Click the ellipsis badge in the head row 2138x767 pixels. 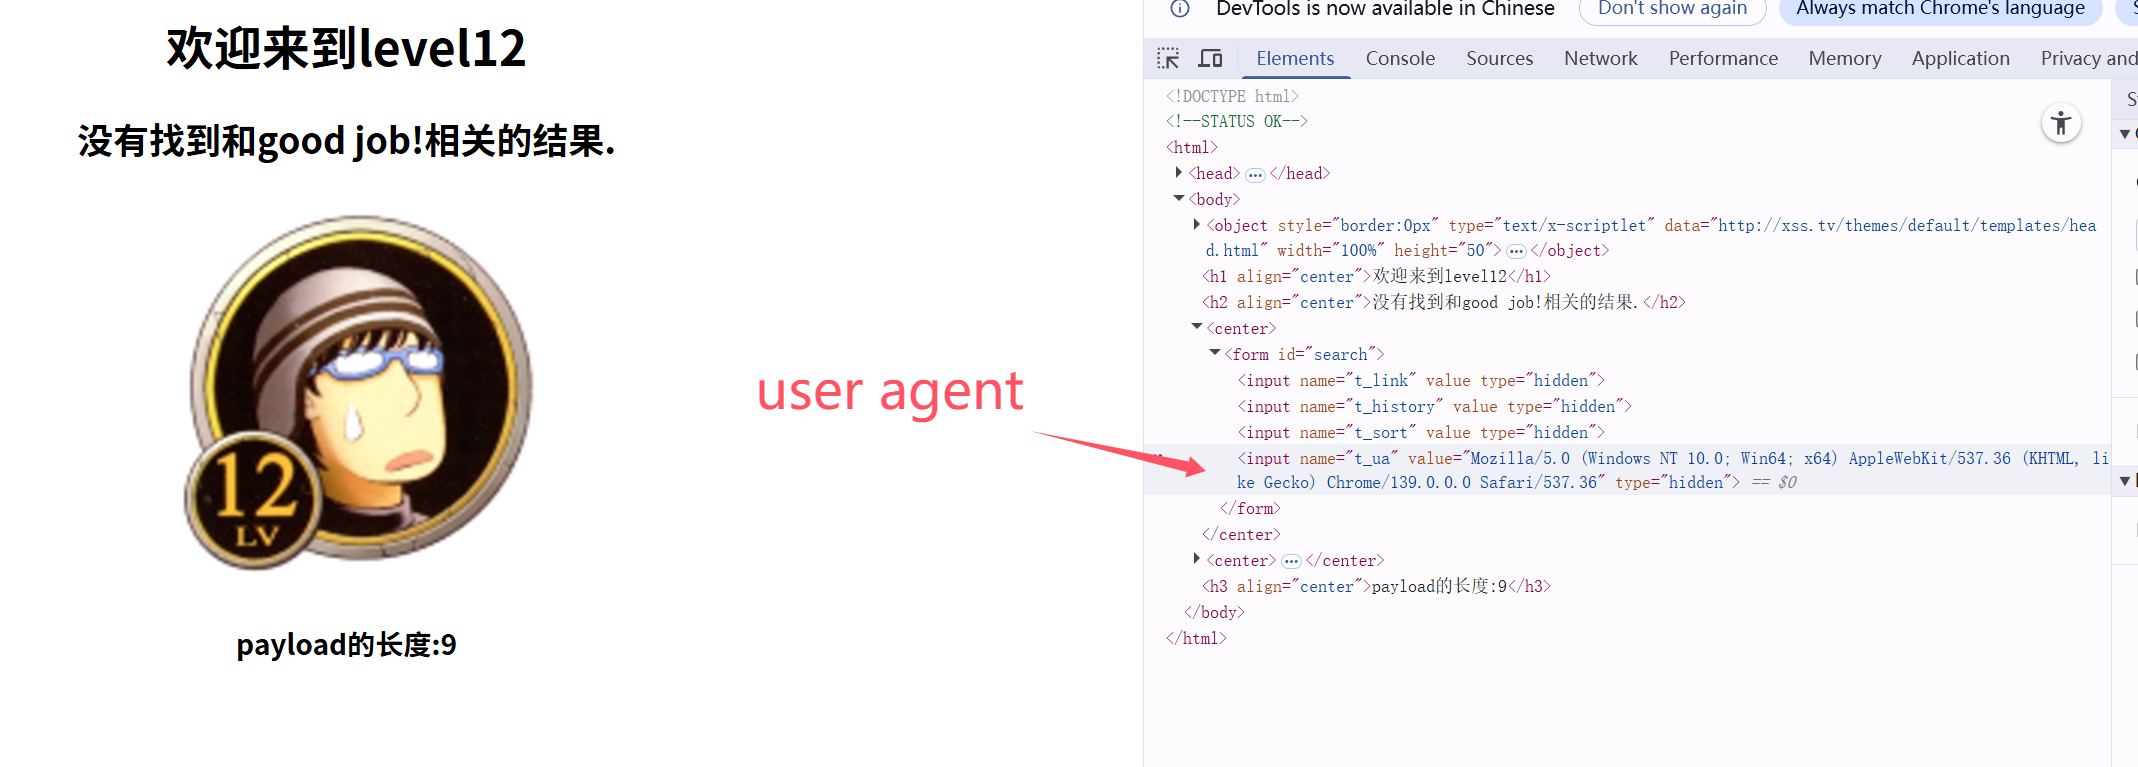pos(1255,174)
